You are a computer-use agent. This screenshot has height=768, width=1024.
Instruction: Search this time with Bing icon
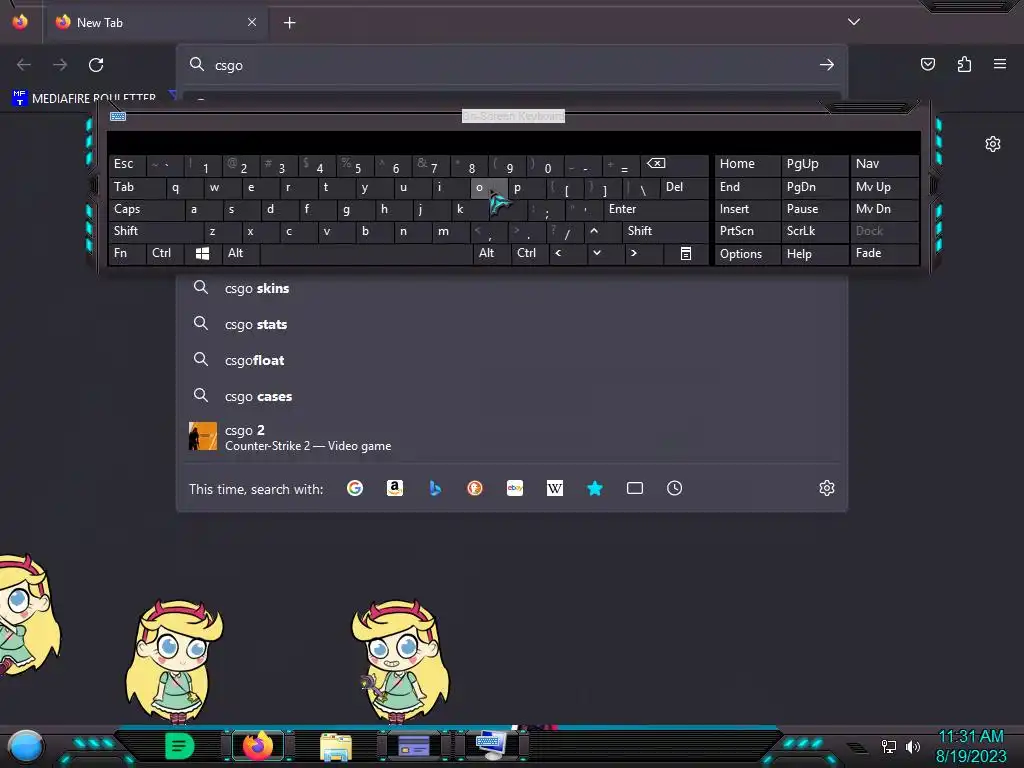[435, 488]
